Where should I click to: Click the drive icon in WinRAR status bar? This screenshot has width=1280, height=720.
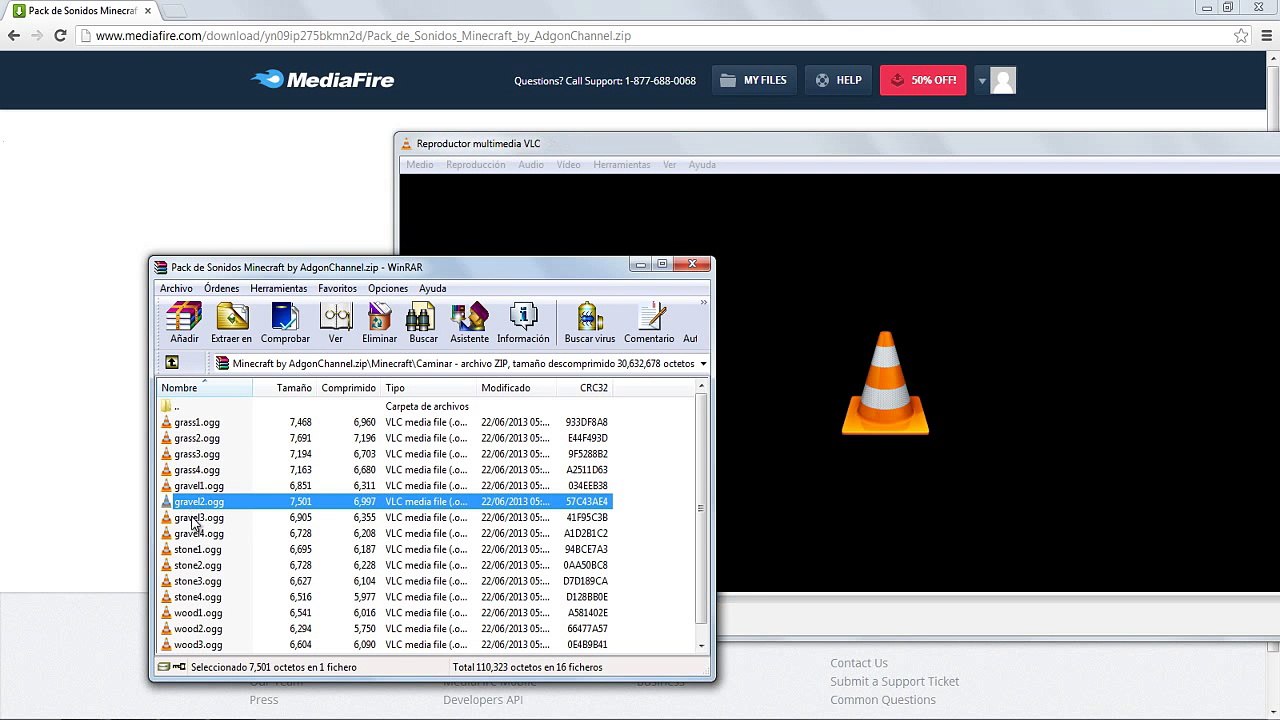coord(164,667)
